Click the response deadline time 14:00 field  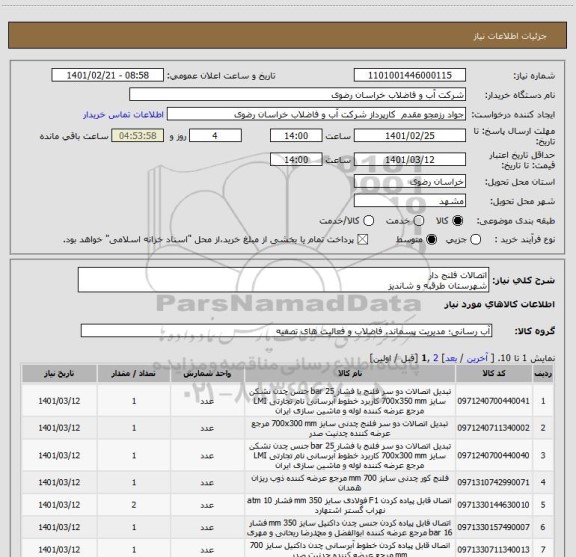click(x=296, y=136)
